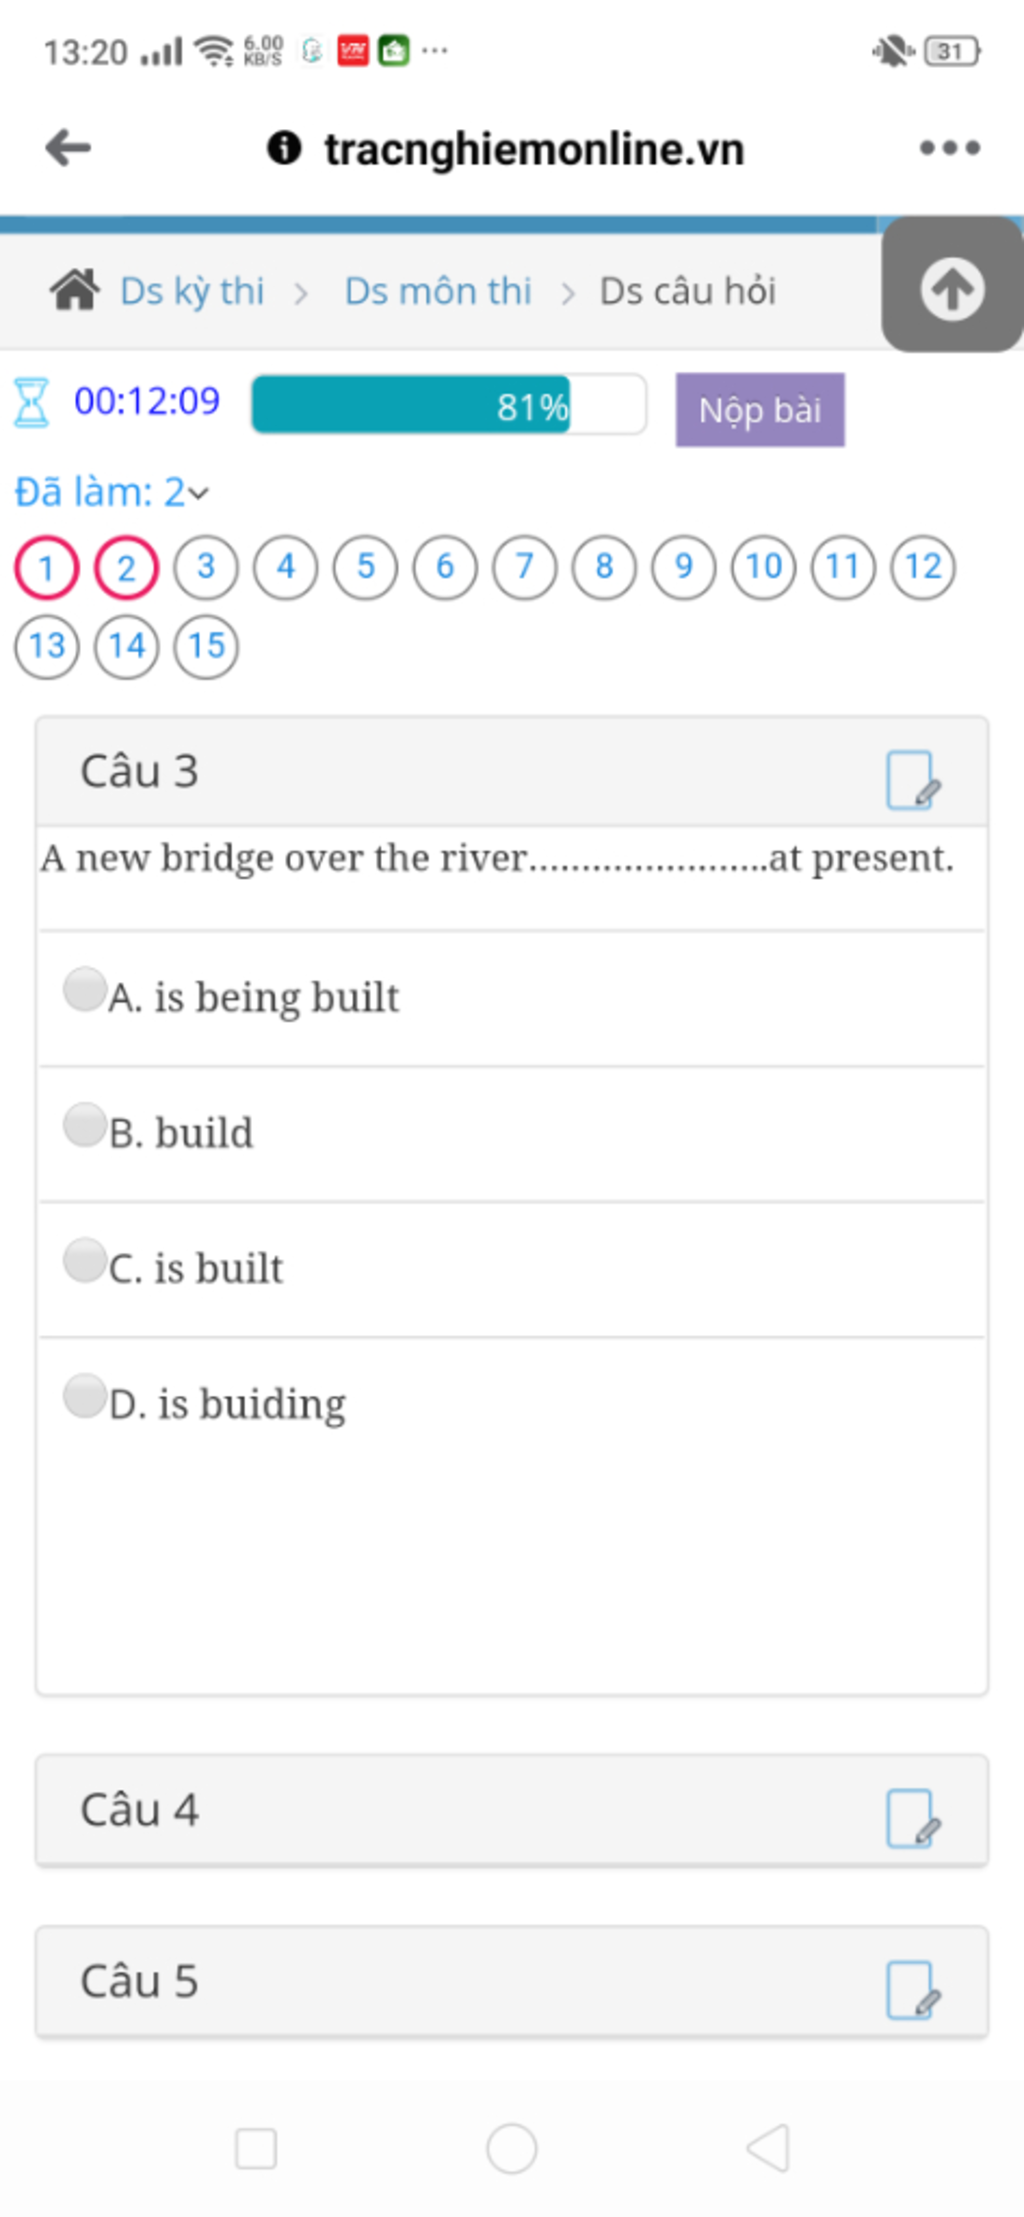Expand the Đã làm: 2 dropdown
The width and height of the screenshot is (1024, 2217).
click(112, 492)
